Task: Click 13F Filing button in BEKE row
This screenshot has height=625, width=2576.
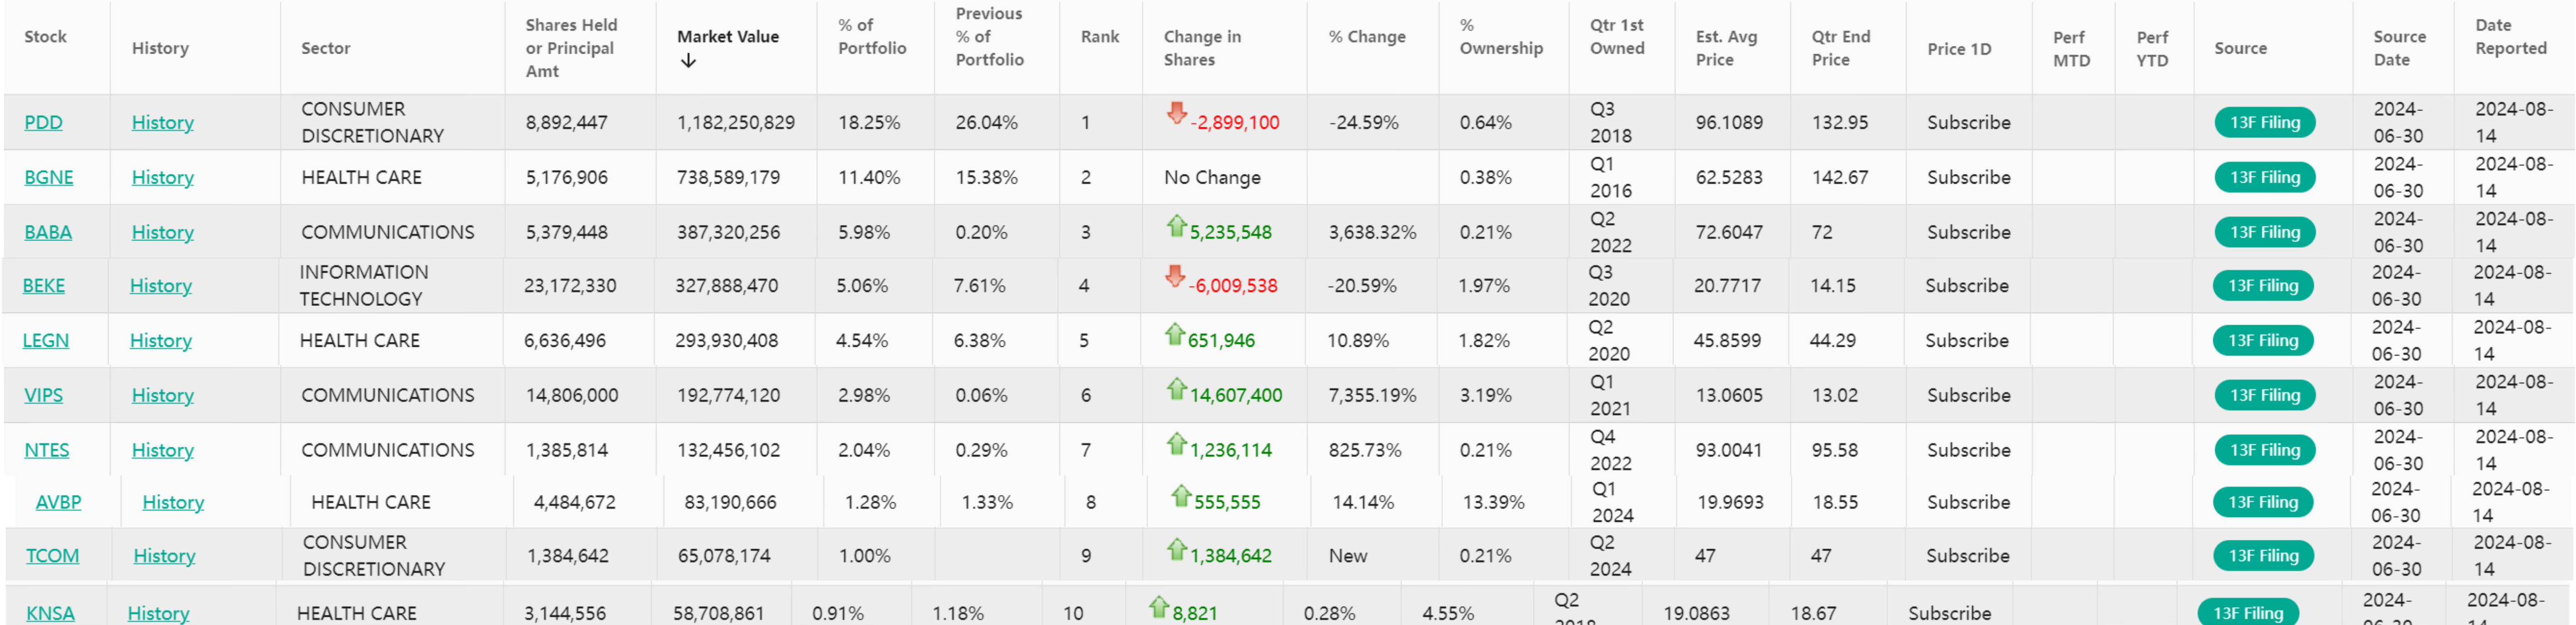Action: pos(2263,286)
